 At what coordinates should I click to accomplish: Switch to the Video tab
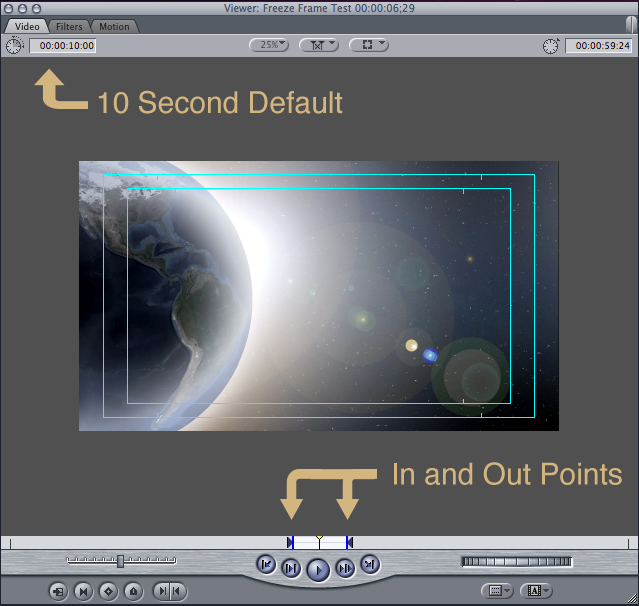click(27, 26)
